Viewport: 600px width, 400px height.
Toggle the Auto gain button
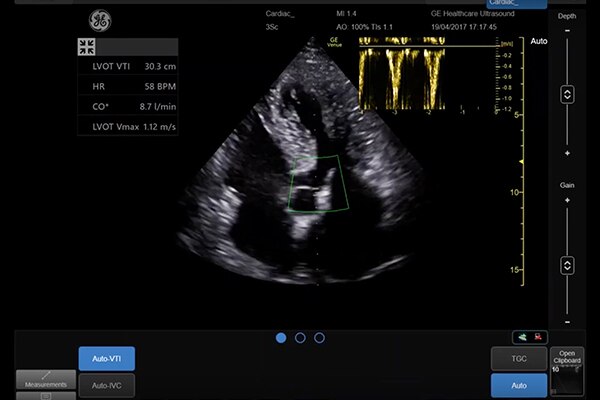pyautogui.click(x=518, y=385)
